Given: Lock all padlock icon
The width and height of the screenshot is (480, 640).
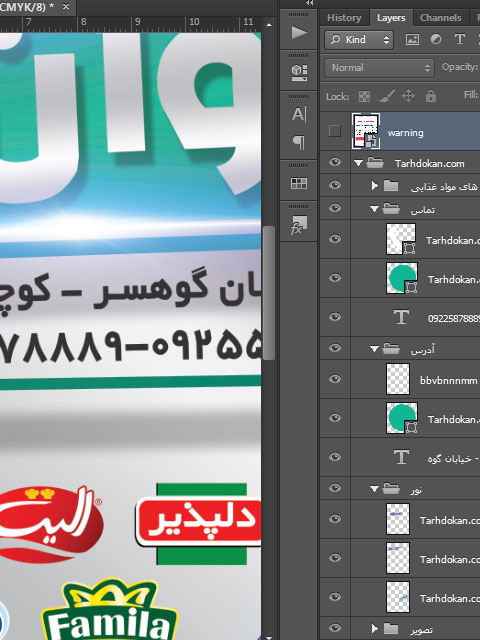Looking at the screenshot, I should click(431, 96).
